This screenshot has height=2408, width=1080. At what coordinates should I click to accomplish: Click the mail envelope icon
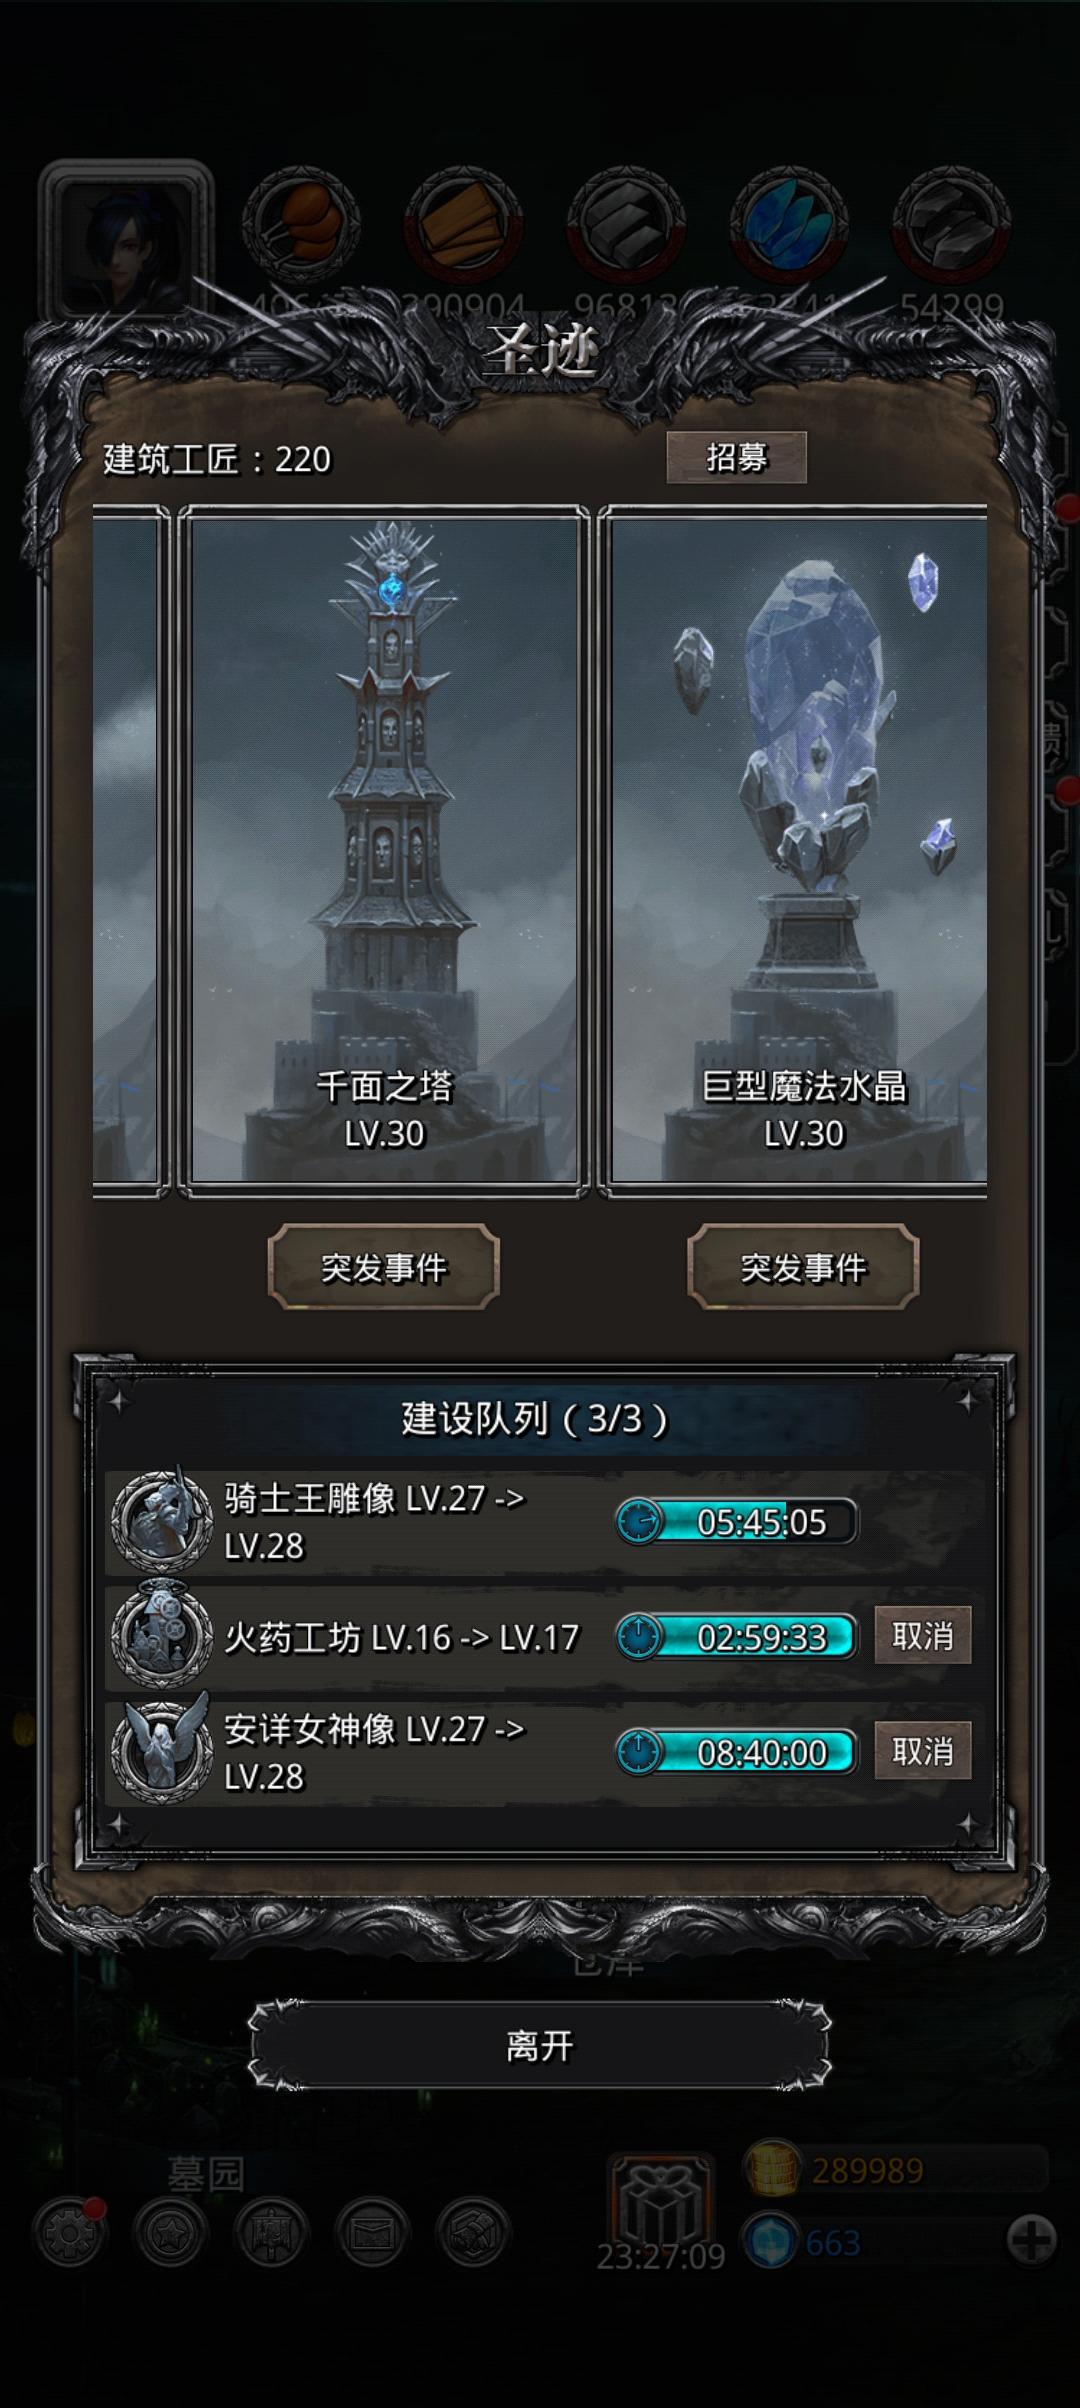pos(371,2231)
